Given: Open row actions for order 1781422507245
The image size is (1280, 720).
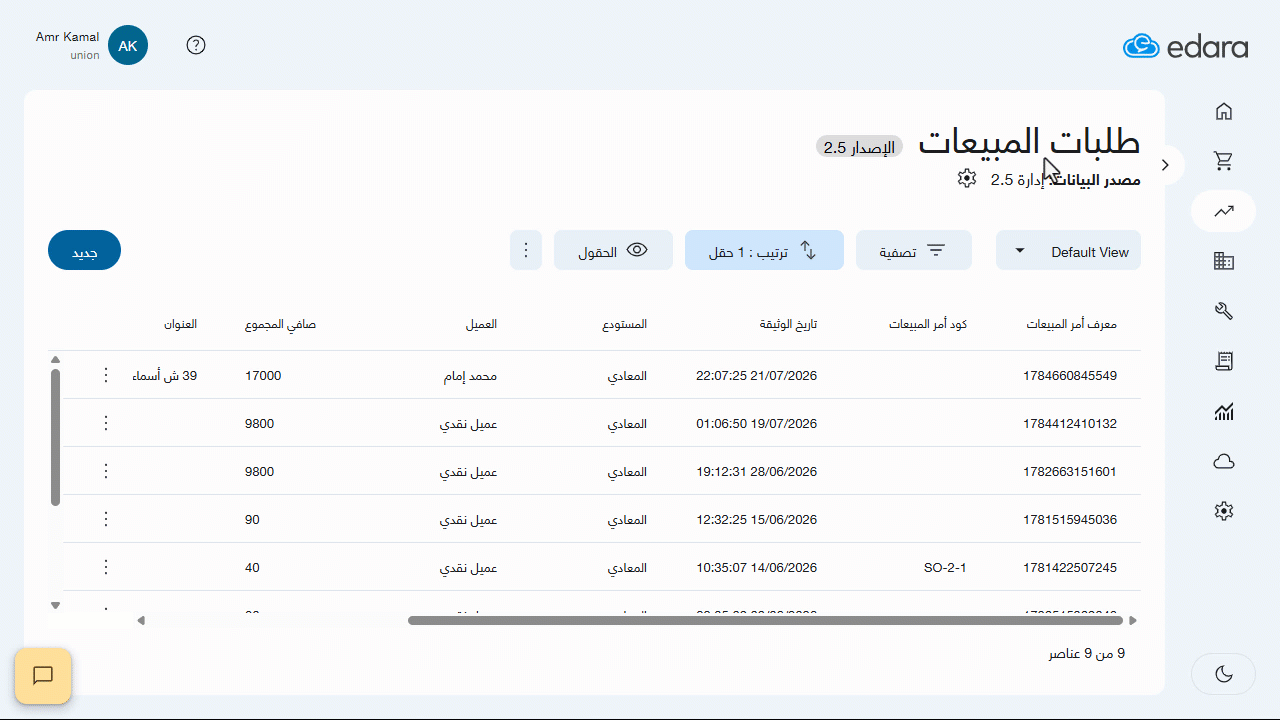Looking at the screenshot, I should [106, 567].
